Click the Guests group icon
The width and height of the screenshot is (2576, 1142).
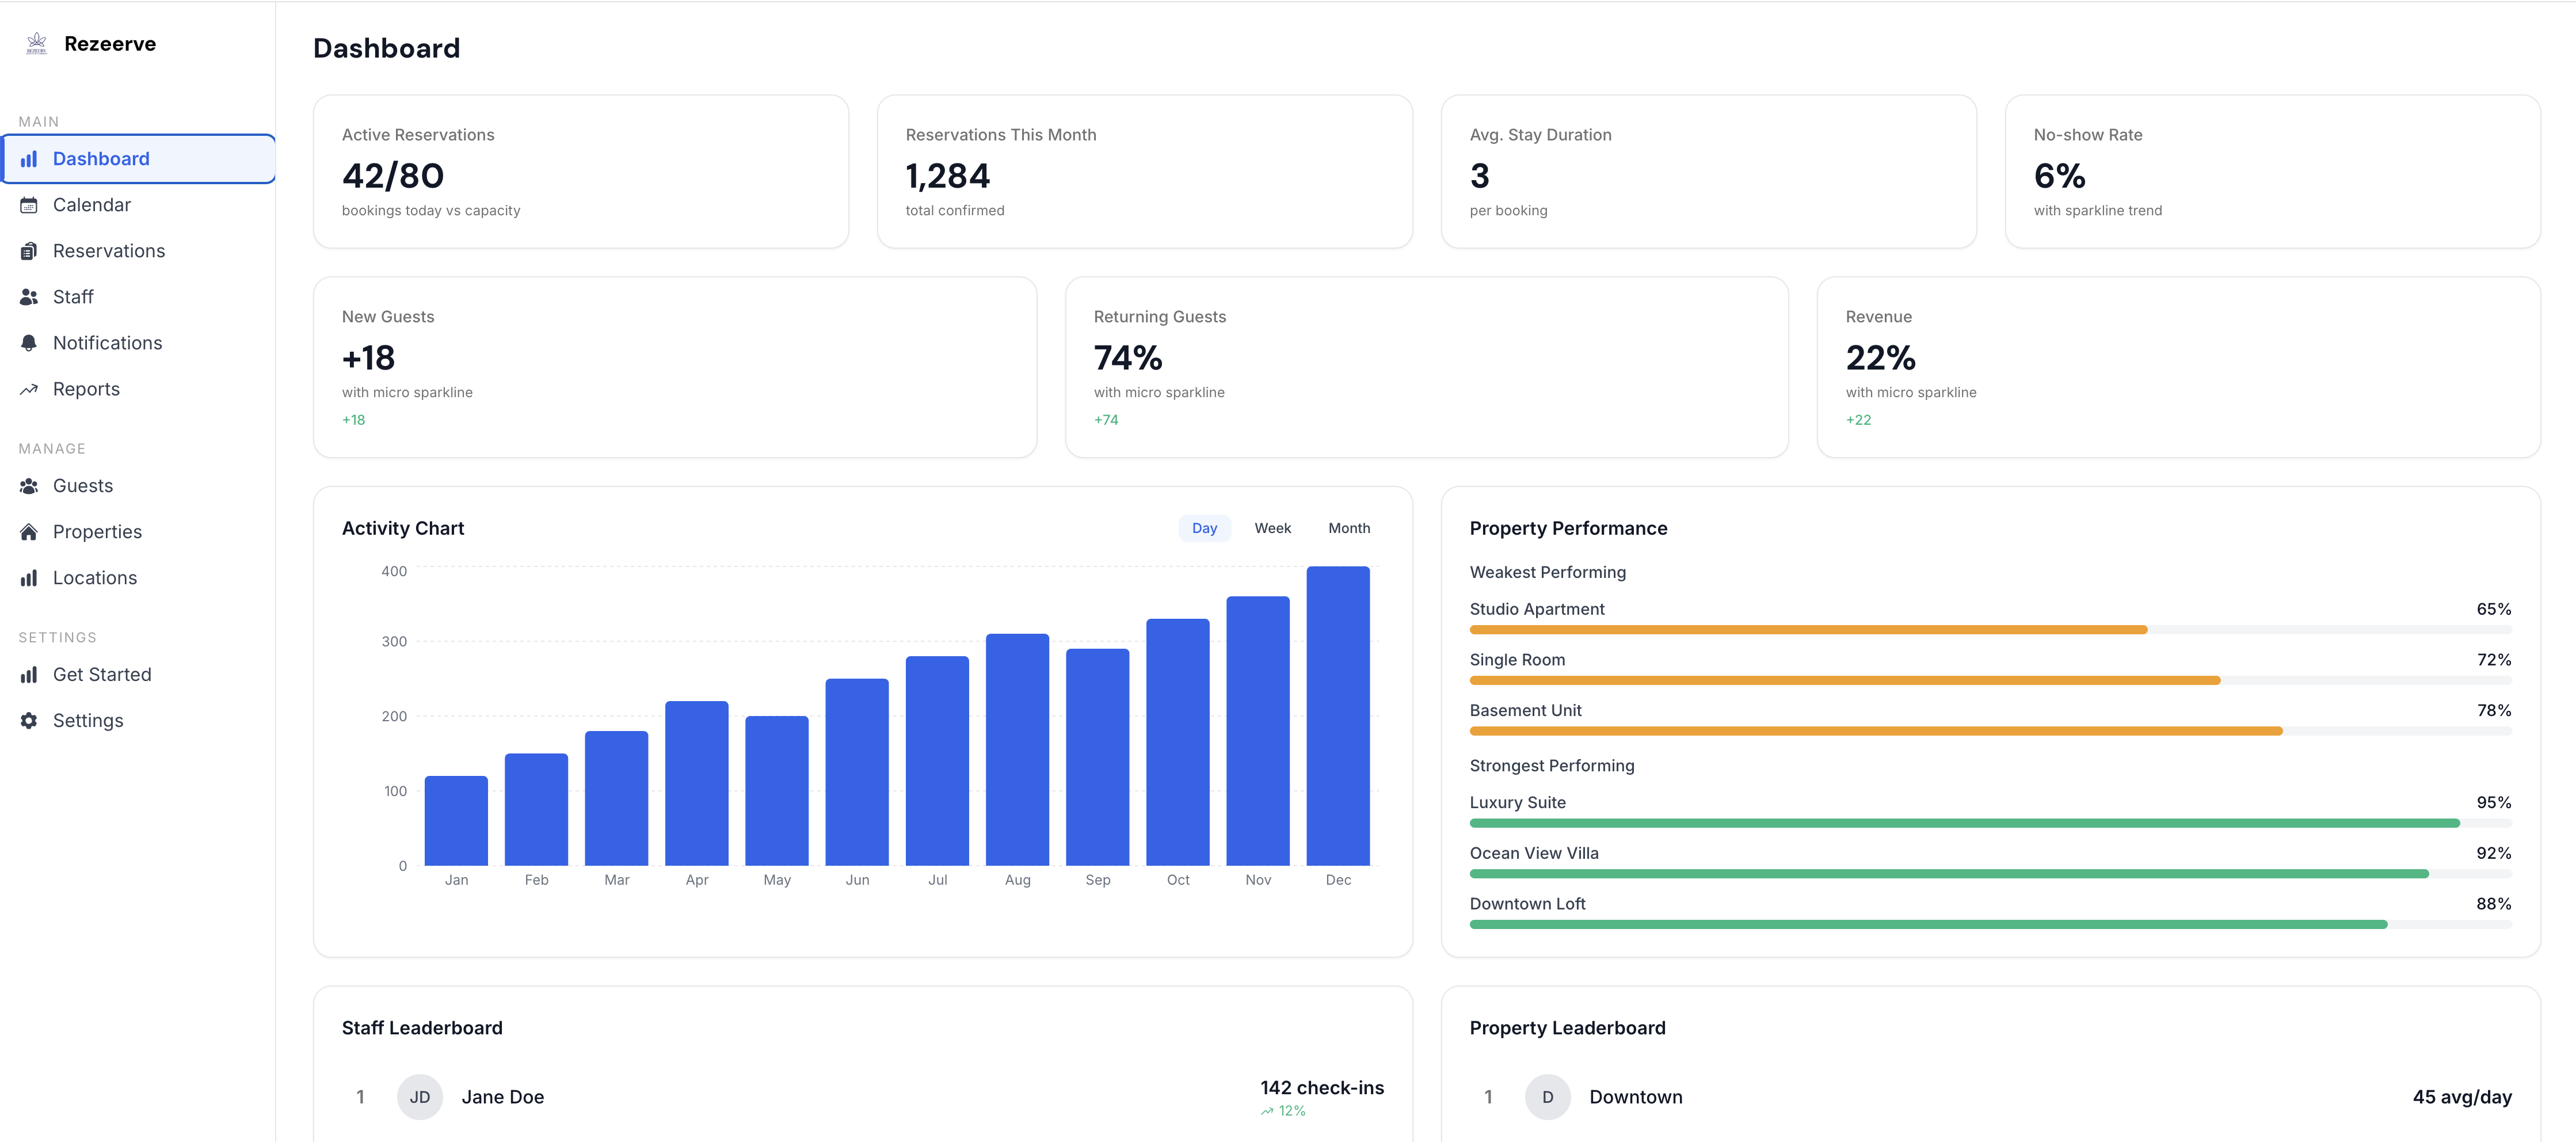[29, 486]
